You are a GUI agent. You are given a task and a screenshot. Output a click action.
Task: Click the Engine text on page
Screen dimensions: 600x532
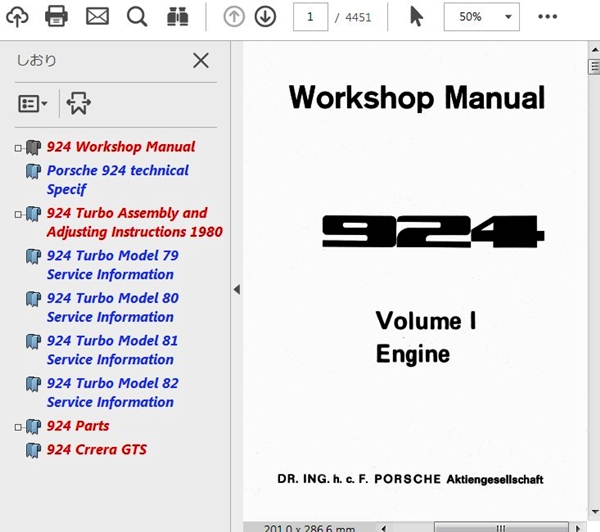[x=413, y=354]
